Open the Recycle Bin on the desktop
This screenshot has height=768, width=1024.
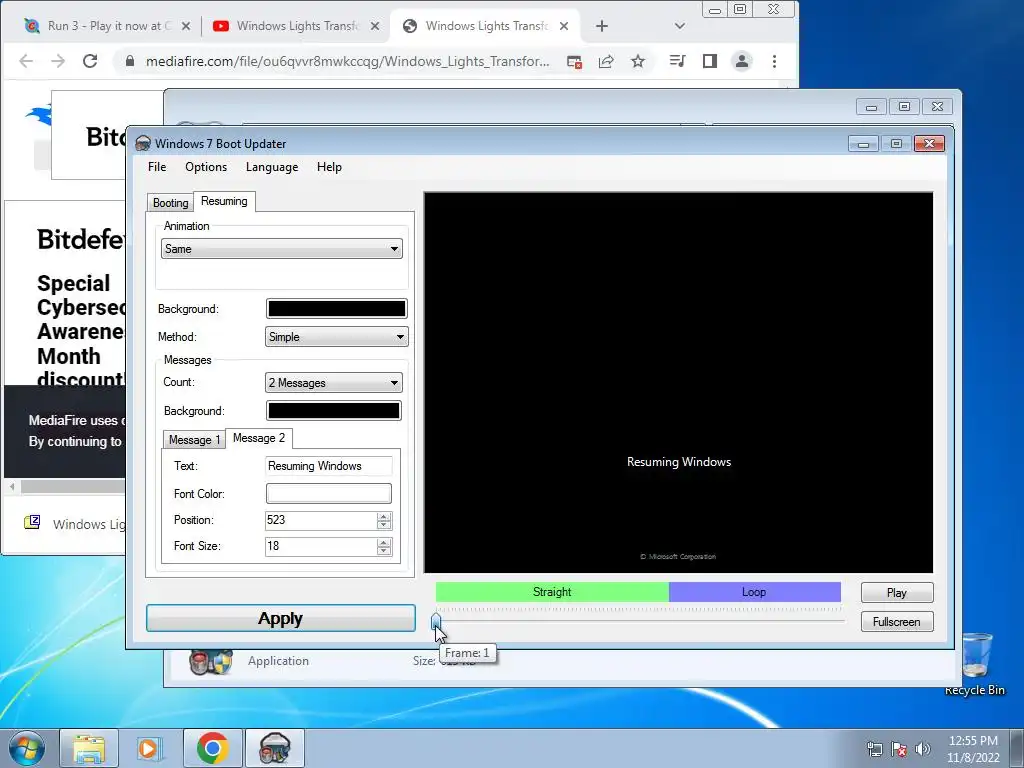(x=975, y=663)
